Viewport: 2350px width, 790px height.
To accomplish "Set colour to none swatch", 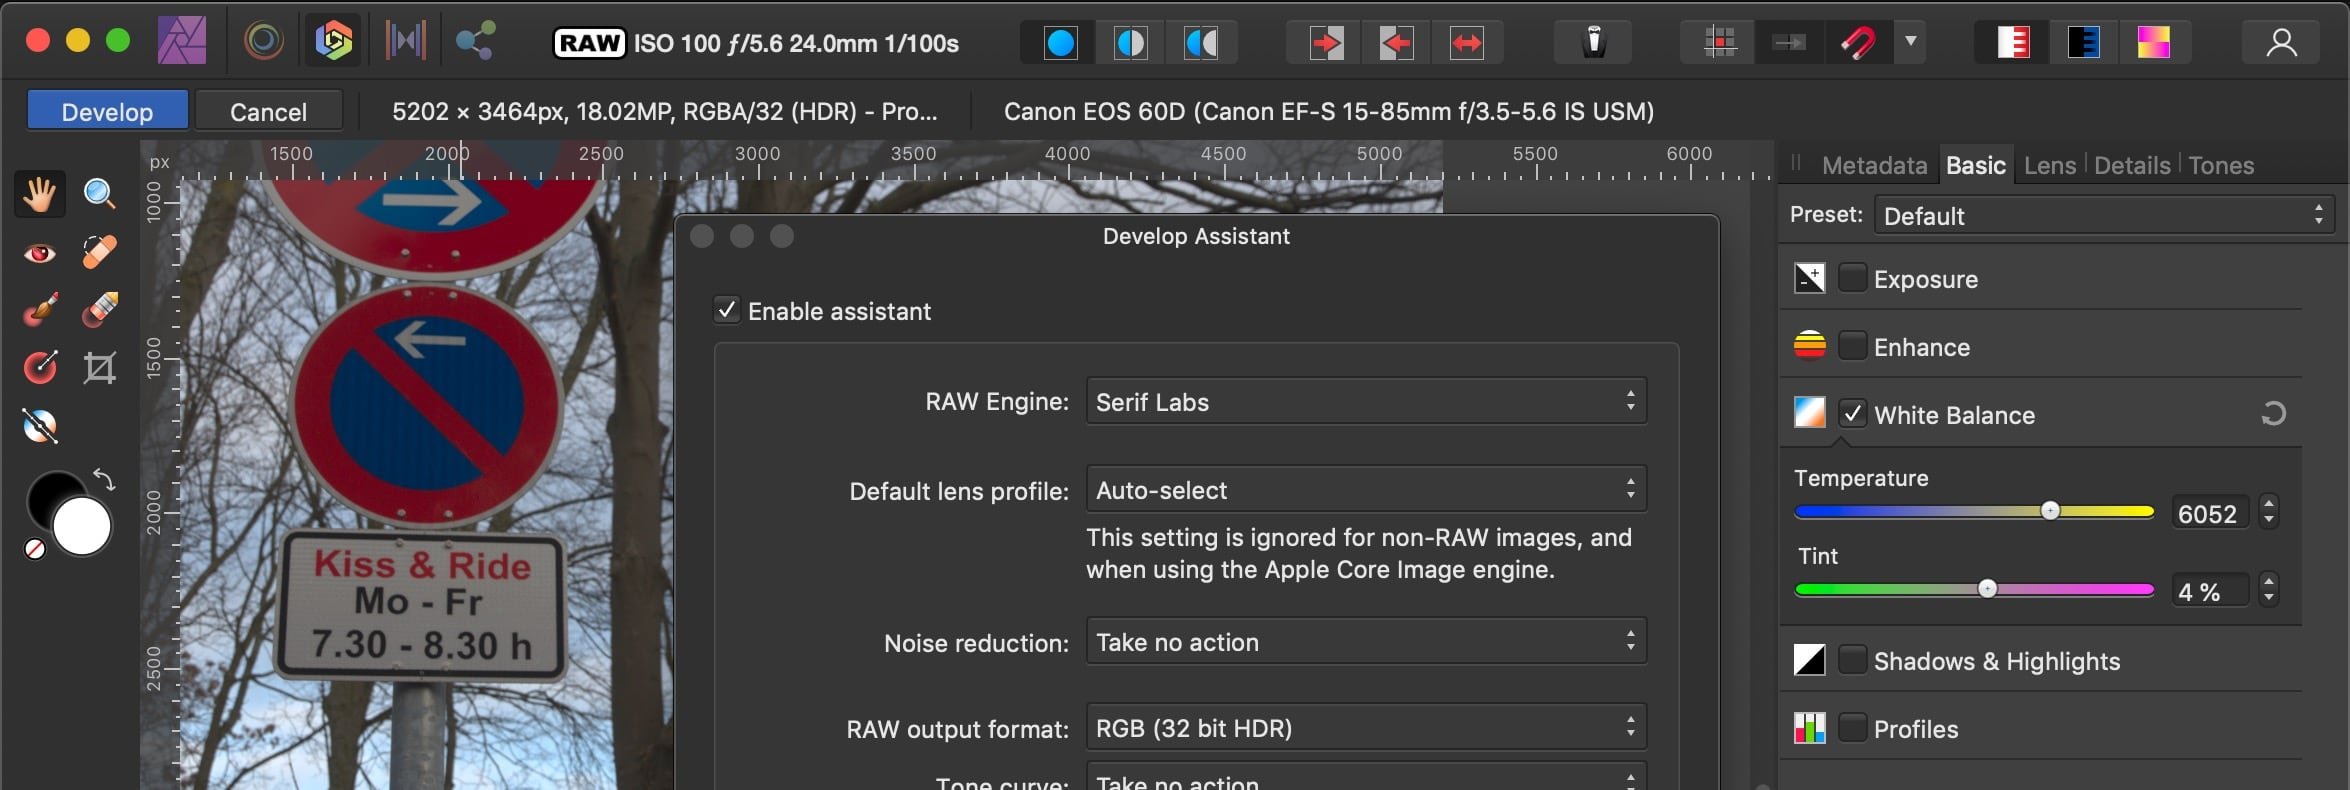I will pos(34,549).
